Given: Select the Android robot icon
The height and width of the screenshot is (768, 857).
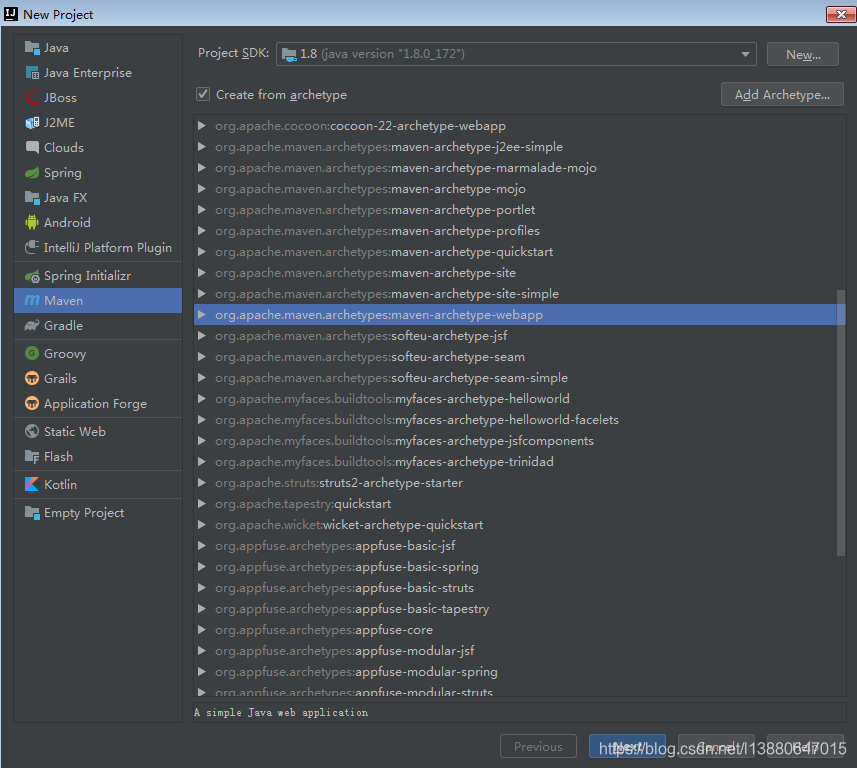Looking at the screenshot, I should [x=32, y=222].
